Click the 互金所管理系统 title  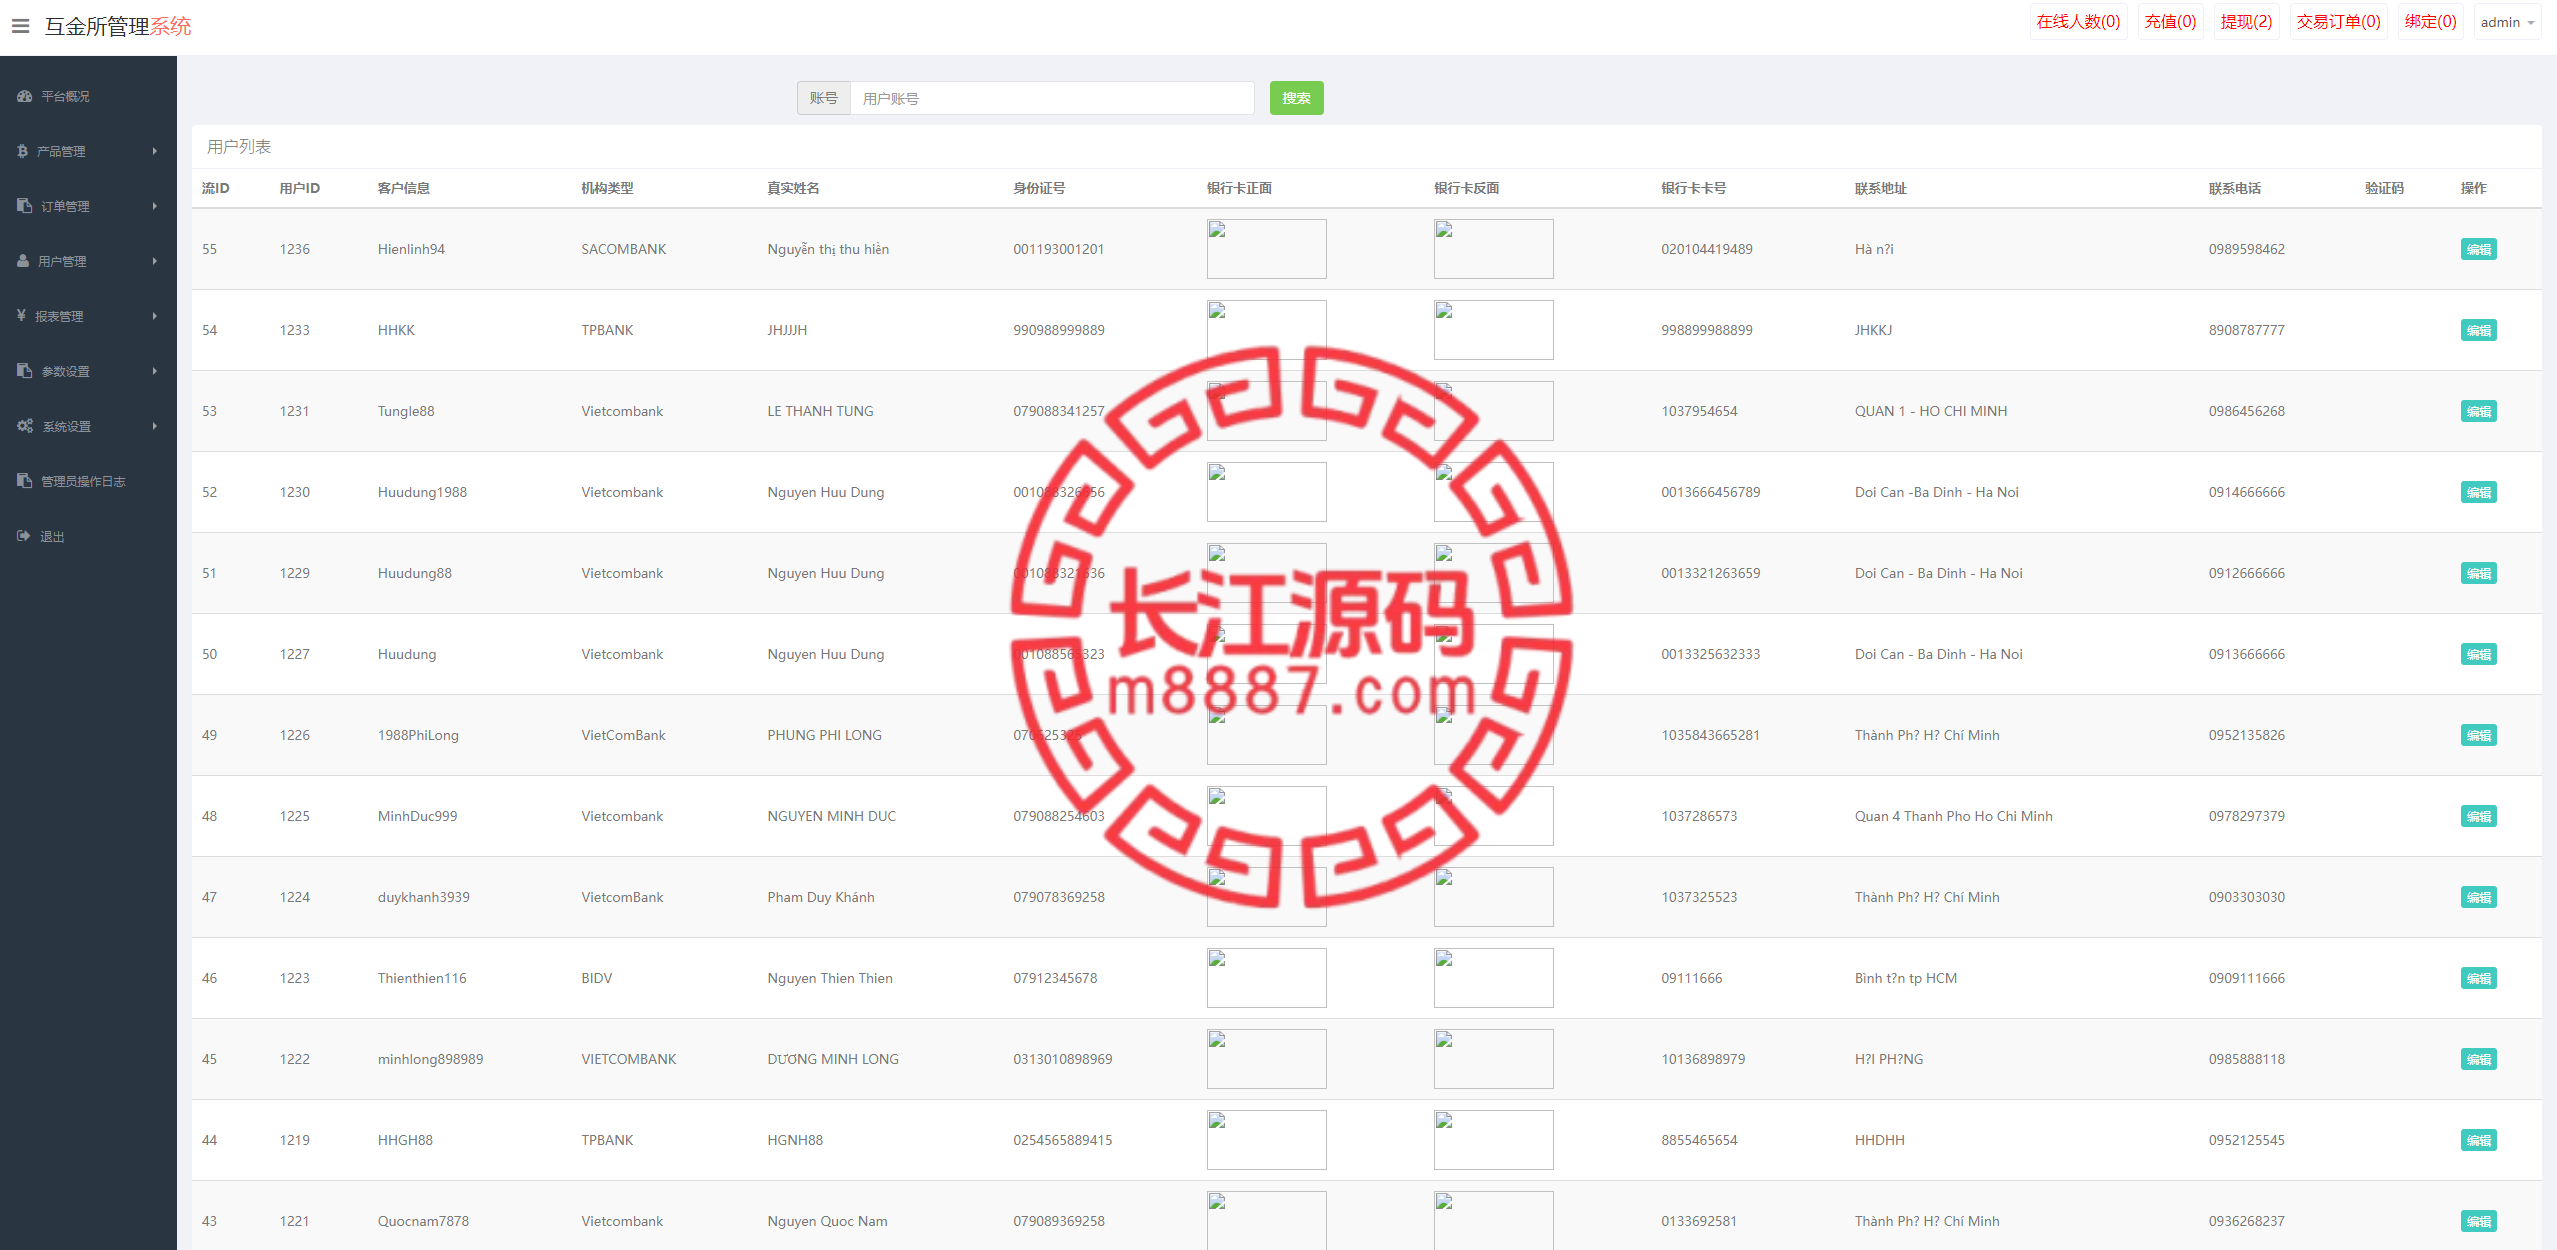coord(118,26)
